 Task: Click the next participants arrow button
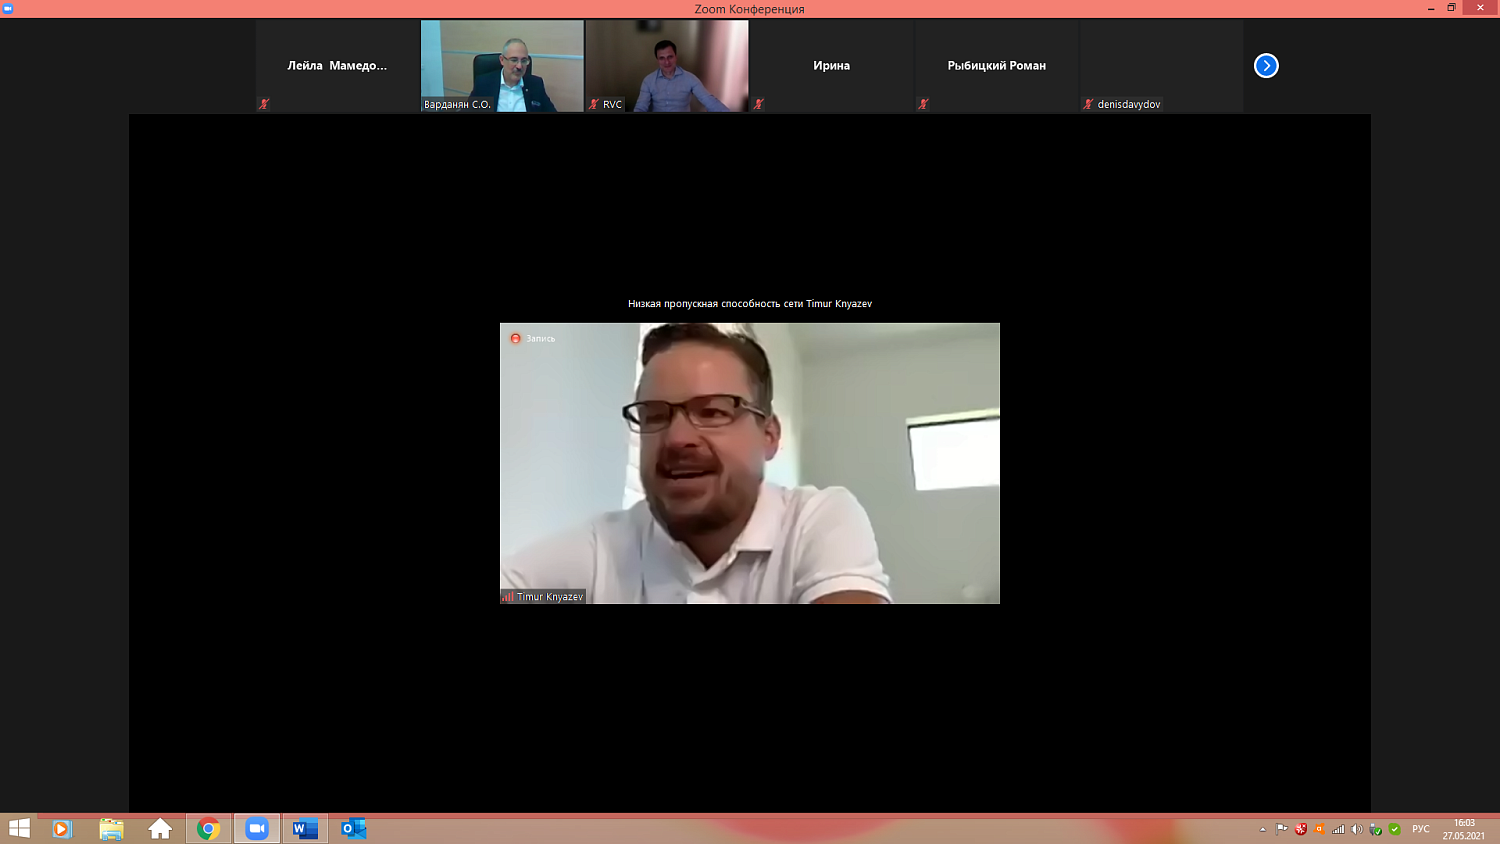click(x=1266, y=66)
